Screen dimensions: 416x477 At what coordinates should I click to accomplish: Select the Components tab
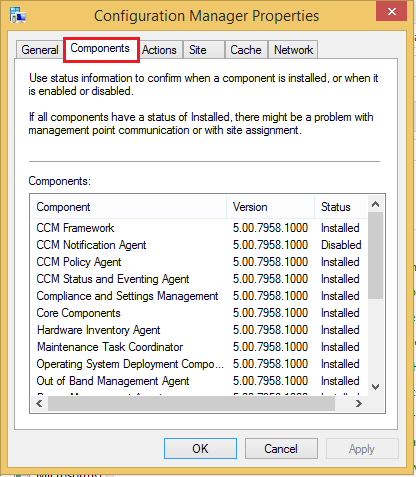100,49
